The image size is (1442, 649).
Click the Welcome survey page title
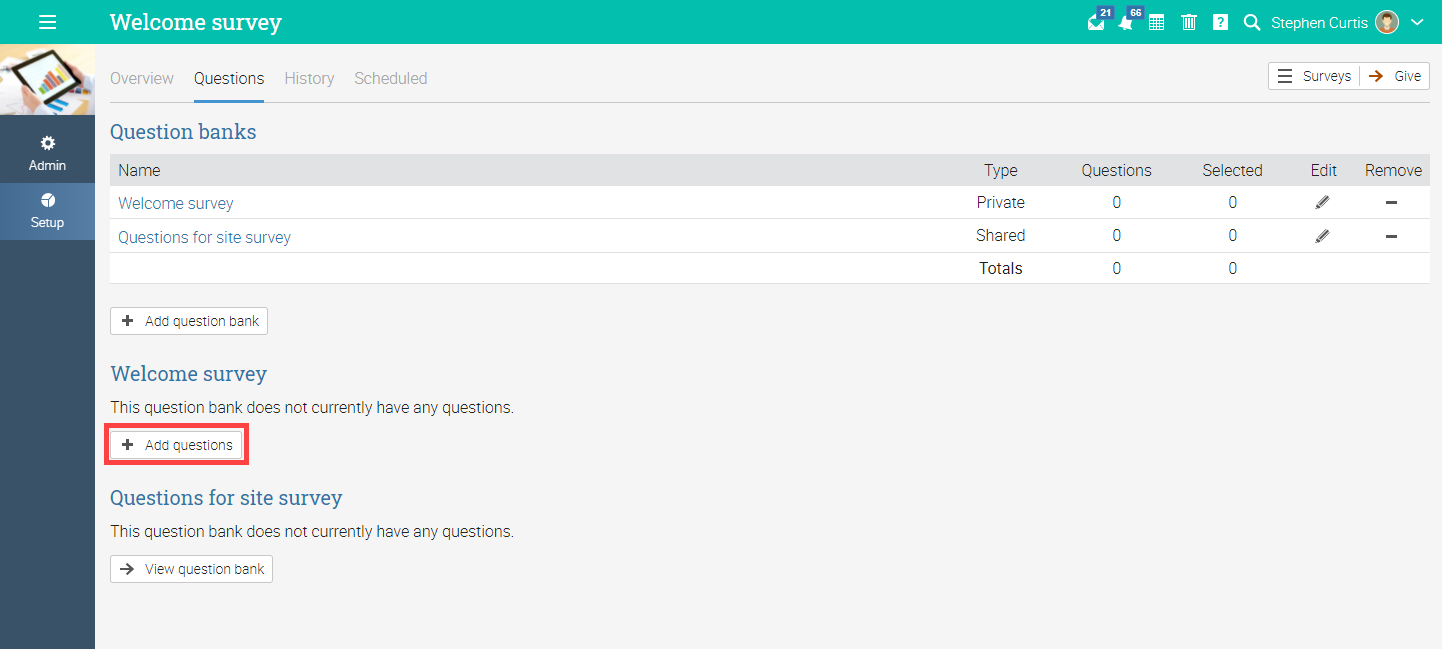point(196,22)
